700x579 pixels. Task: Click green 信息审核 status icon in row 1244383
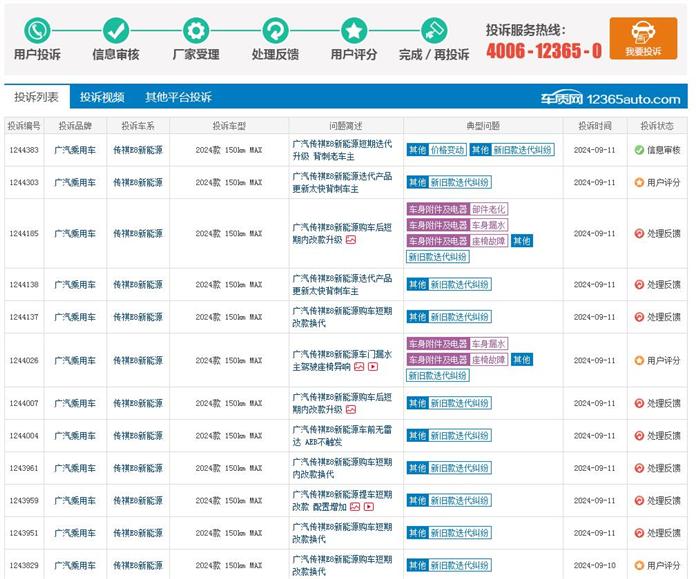click(x=639, y=150)
